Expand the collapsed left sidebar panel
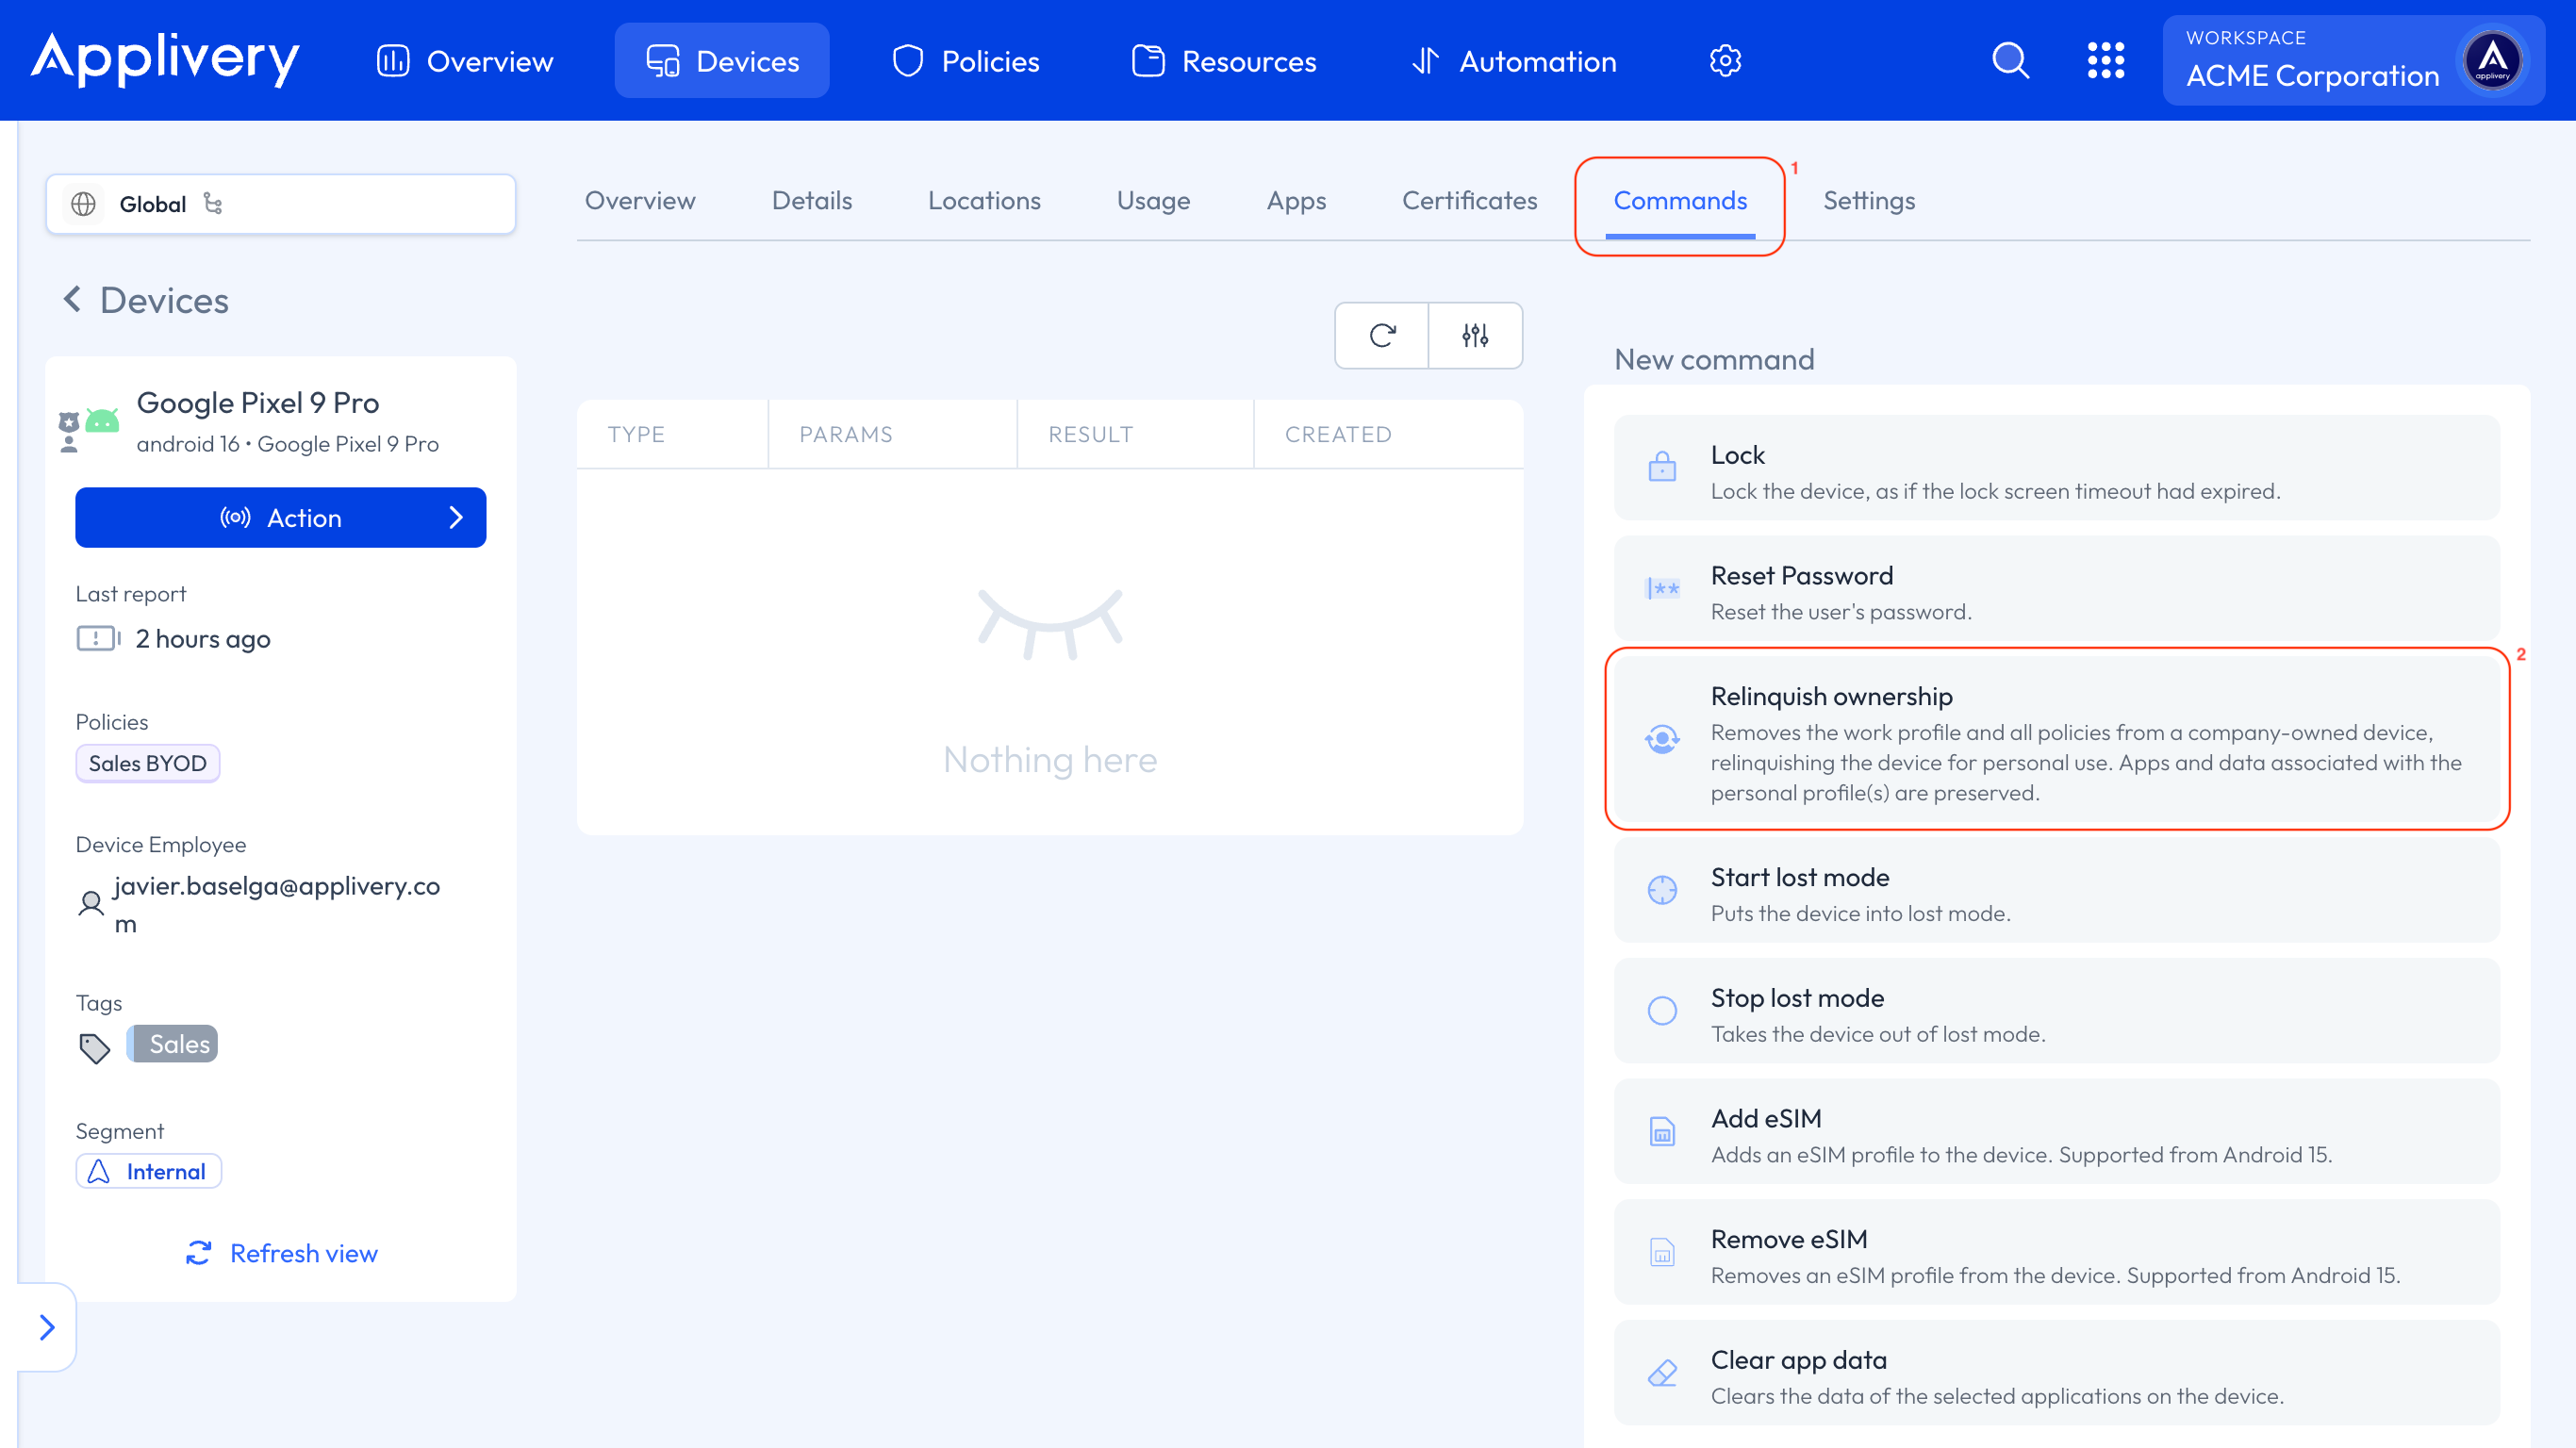This screenshot has width=2576, height=1448. 46,1327
